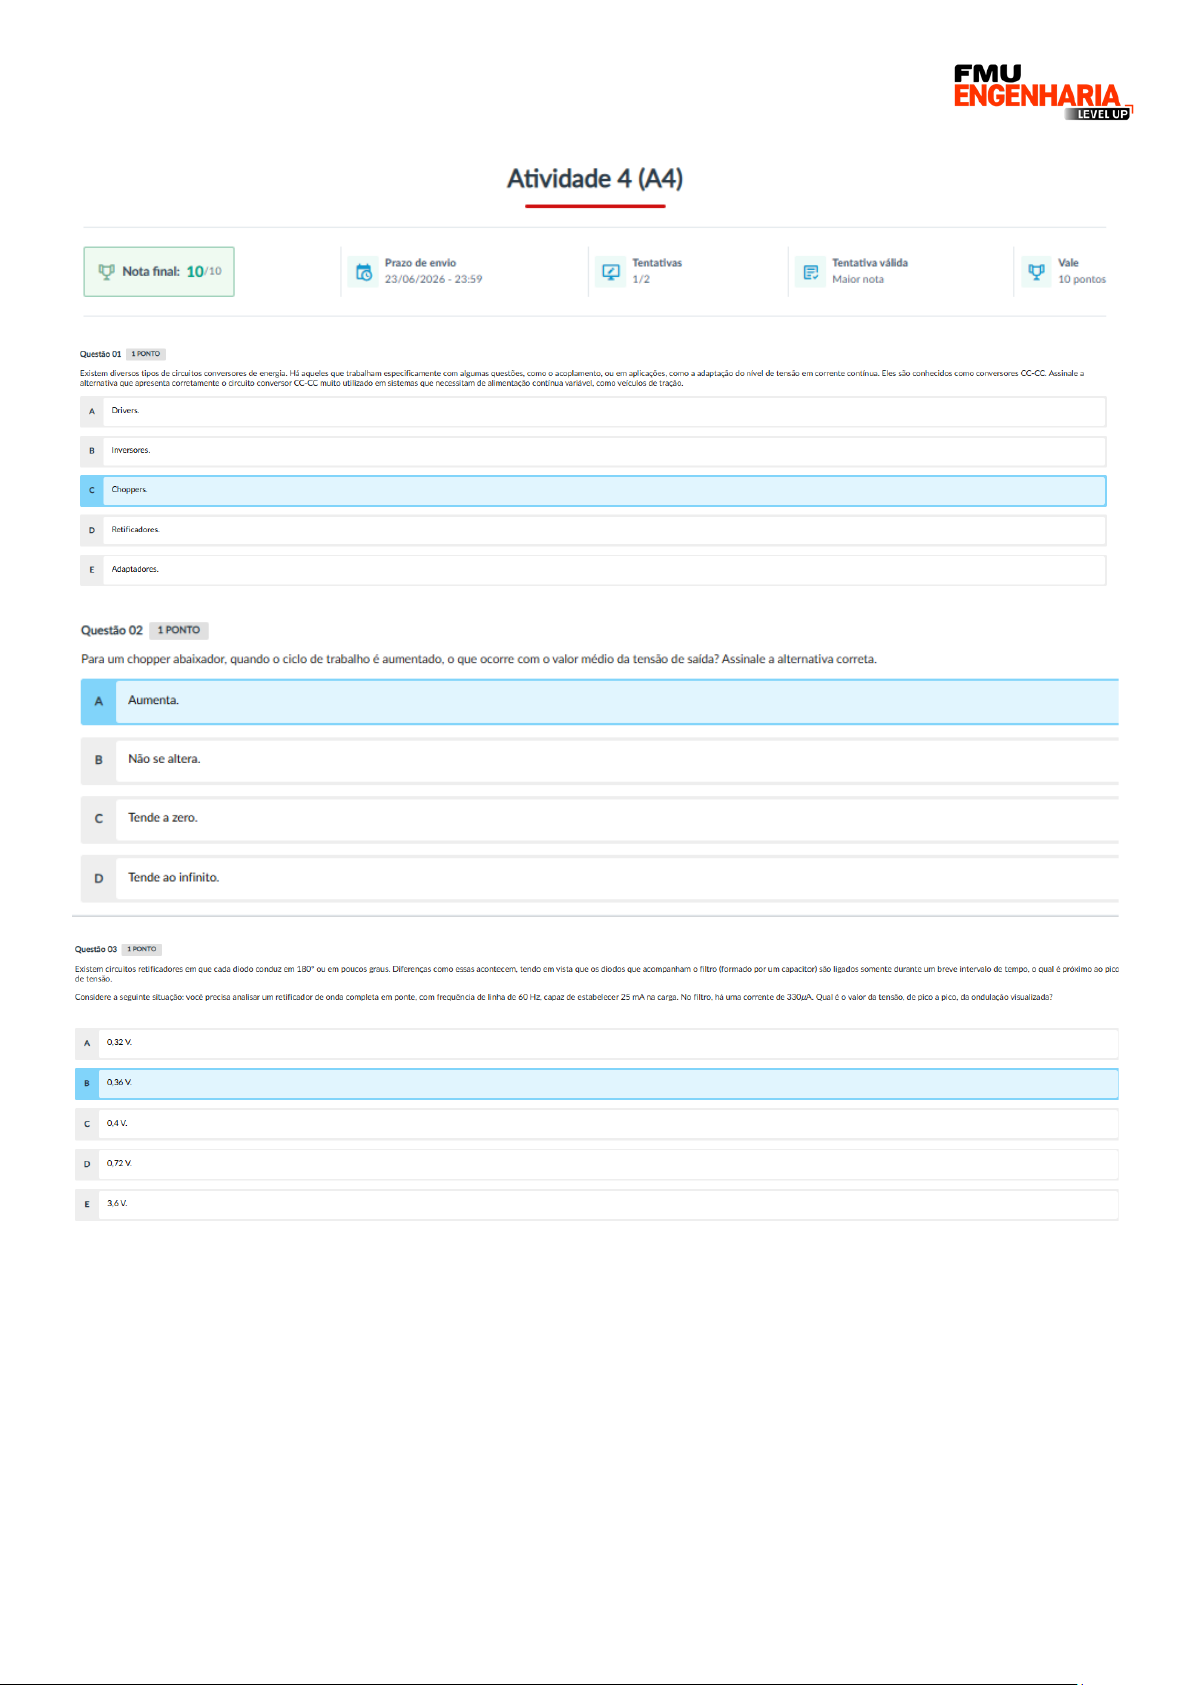Viewport: 1192px width, 1685px height.
Task: Pick option E 3,6 V in Questão 03
Action: pyautogui.click(x=597, y=1204)
